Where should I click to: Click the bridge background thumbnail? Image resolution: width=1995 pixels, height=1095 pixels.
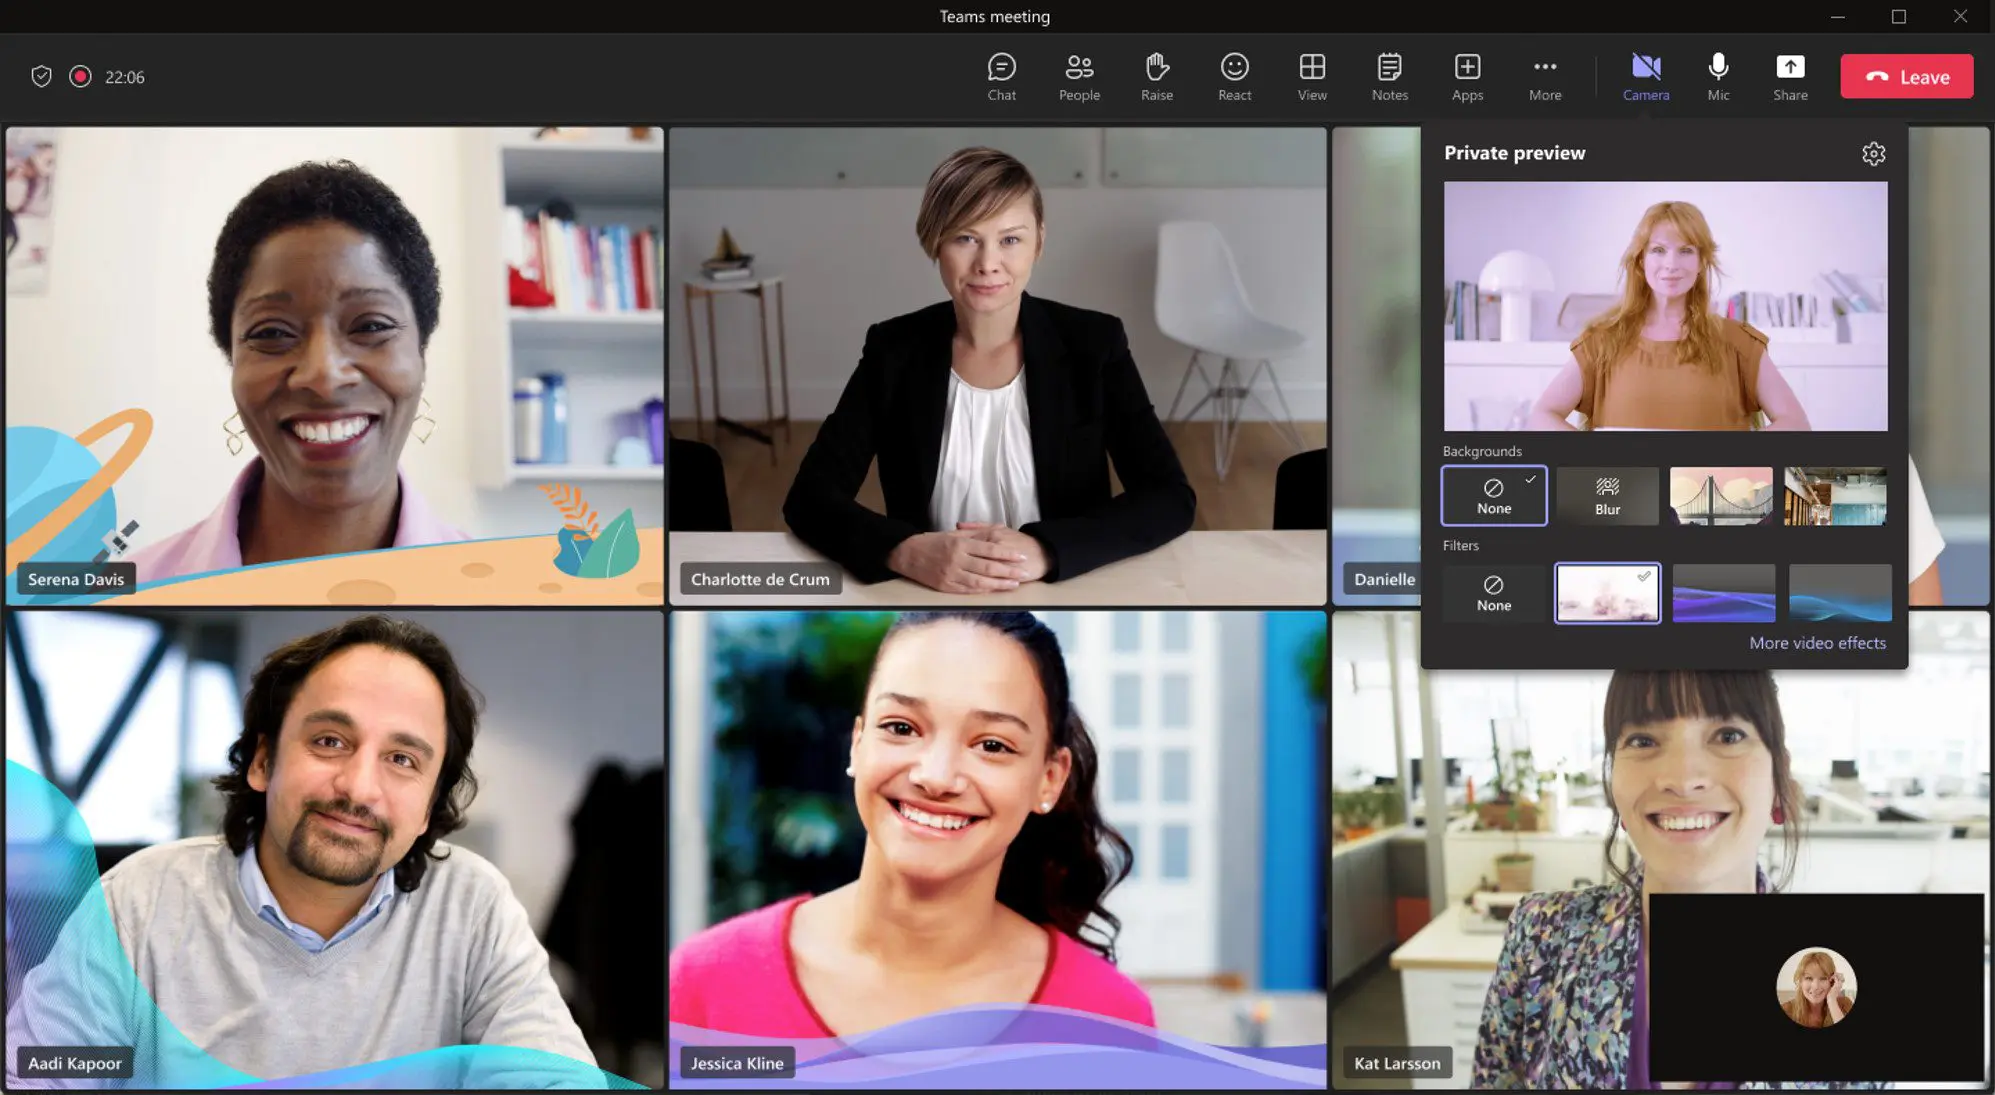point(1721,495)
